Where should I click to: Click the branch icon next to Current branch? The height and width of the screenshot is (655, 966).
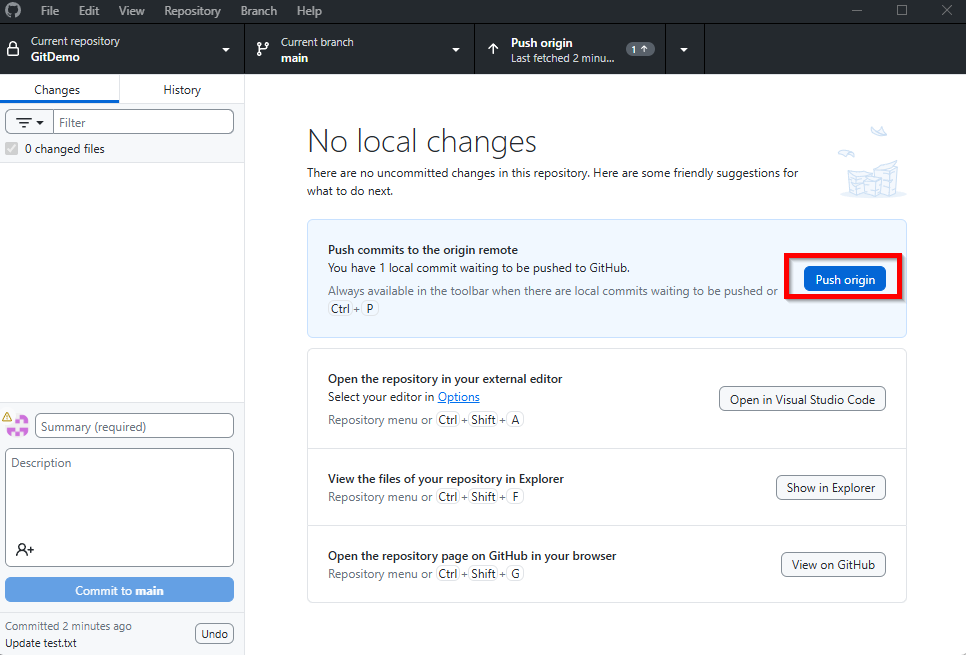(x=263, y=49)
